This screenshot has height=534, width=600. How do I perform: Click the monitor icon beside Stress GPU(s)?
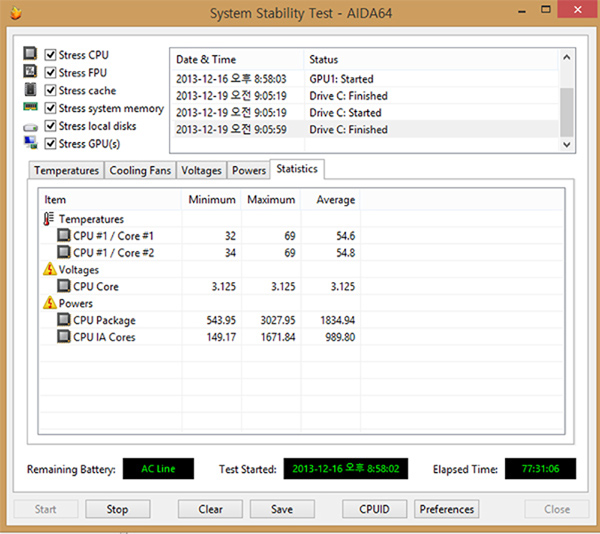pos(31,143)
